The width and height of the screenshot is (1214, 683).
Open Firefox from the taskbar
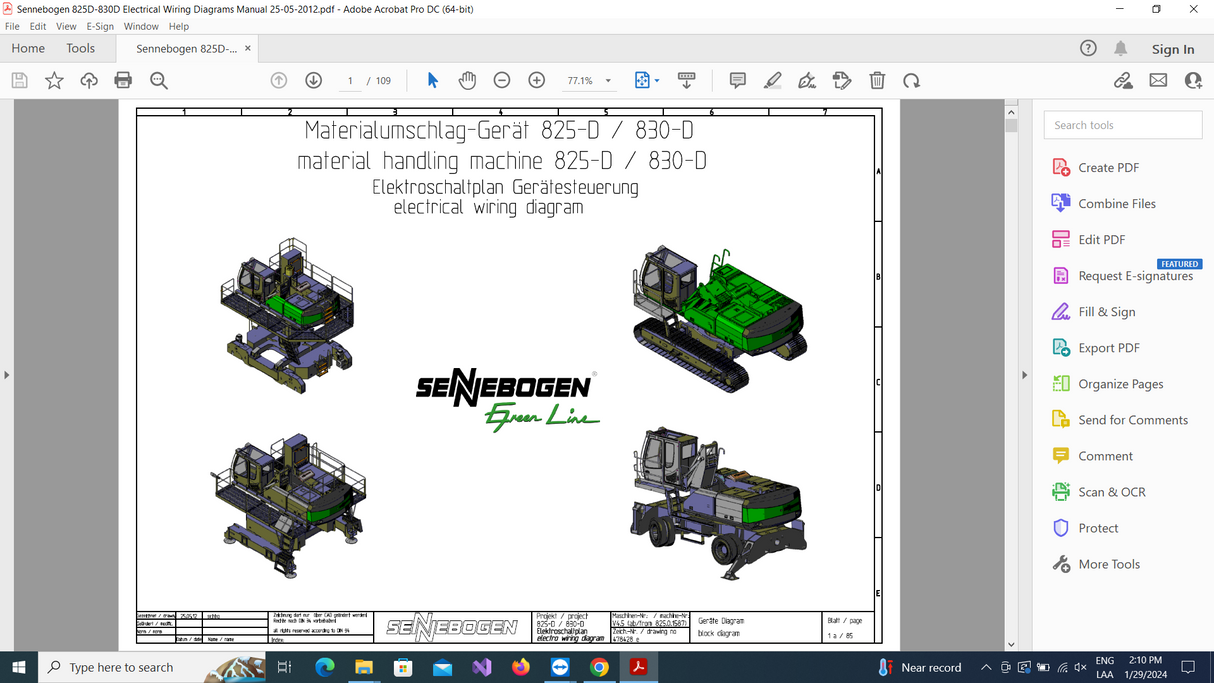click(521, 667)
